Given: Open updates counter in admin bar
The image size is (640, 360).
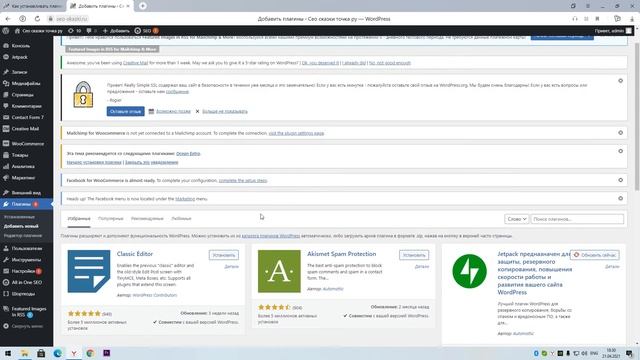Looking at the screenshot, I should [x=74, y=31].
